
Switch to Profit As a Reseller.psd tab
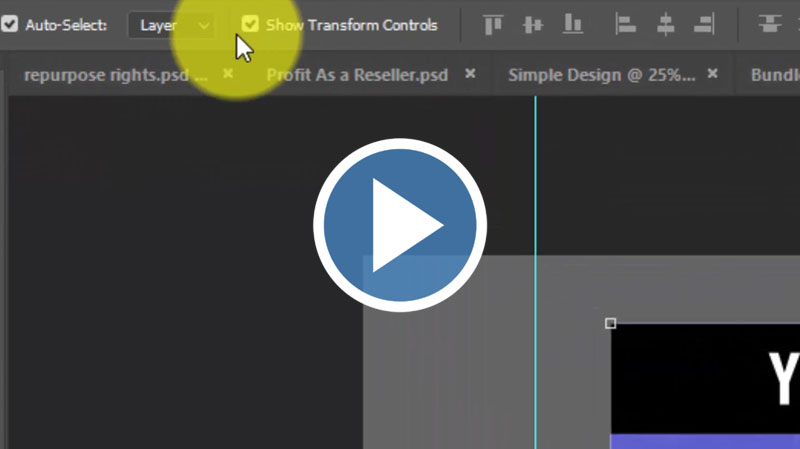click(x=357, y=75)
